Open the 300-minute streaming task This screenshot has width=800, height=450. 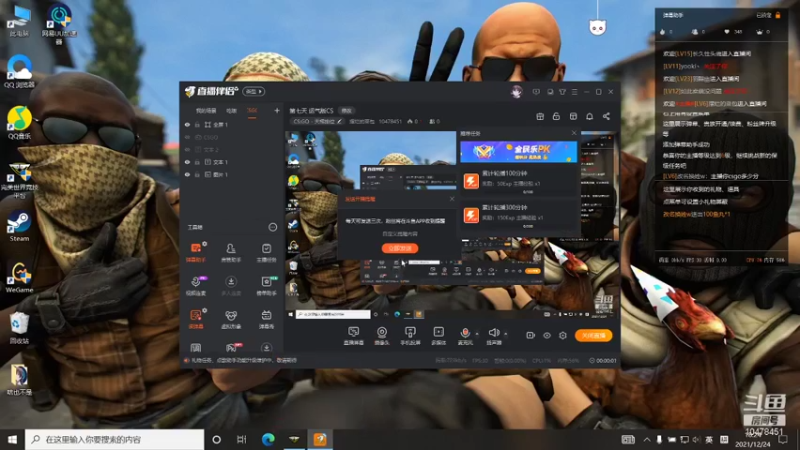coord(519,215)
